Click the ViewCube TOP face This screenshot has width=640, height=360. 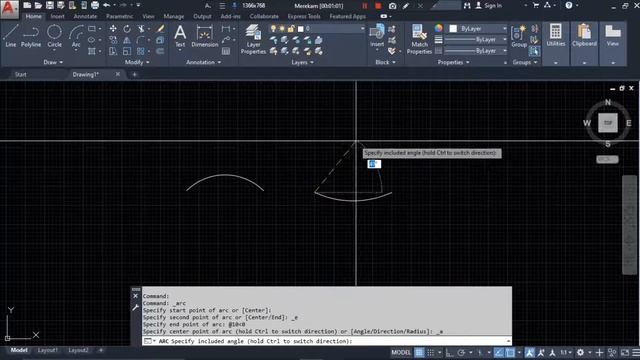point(608,123)
